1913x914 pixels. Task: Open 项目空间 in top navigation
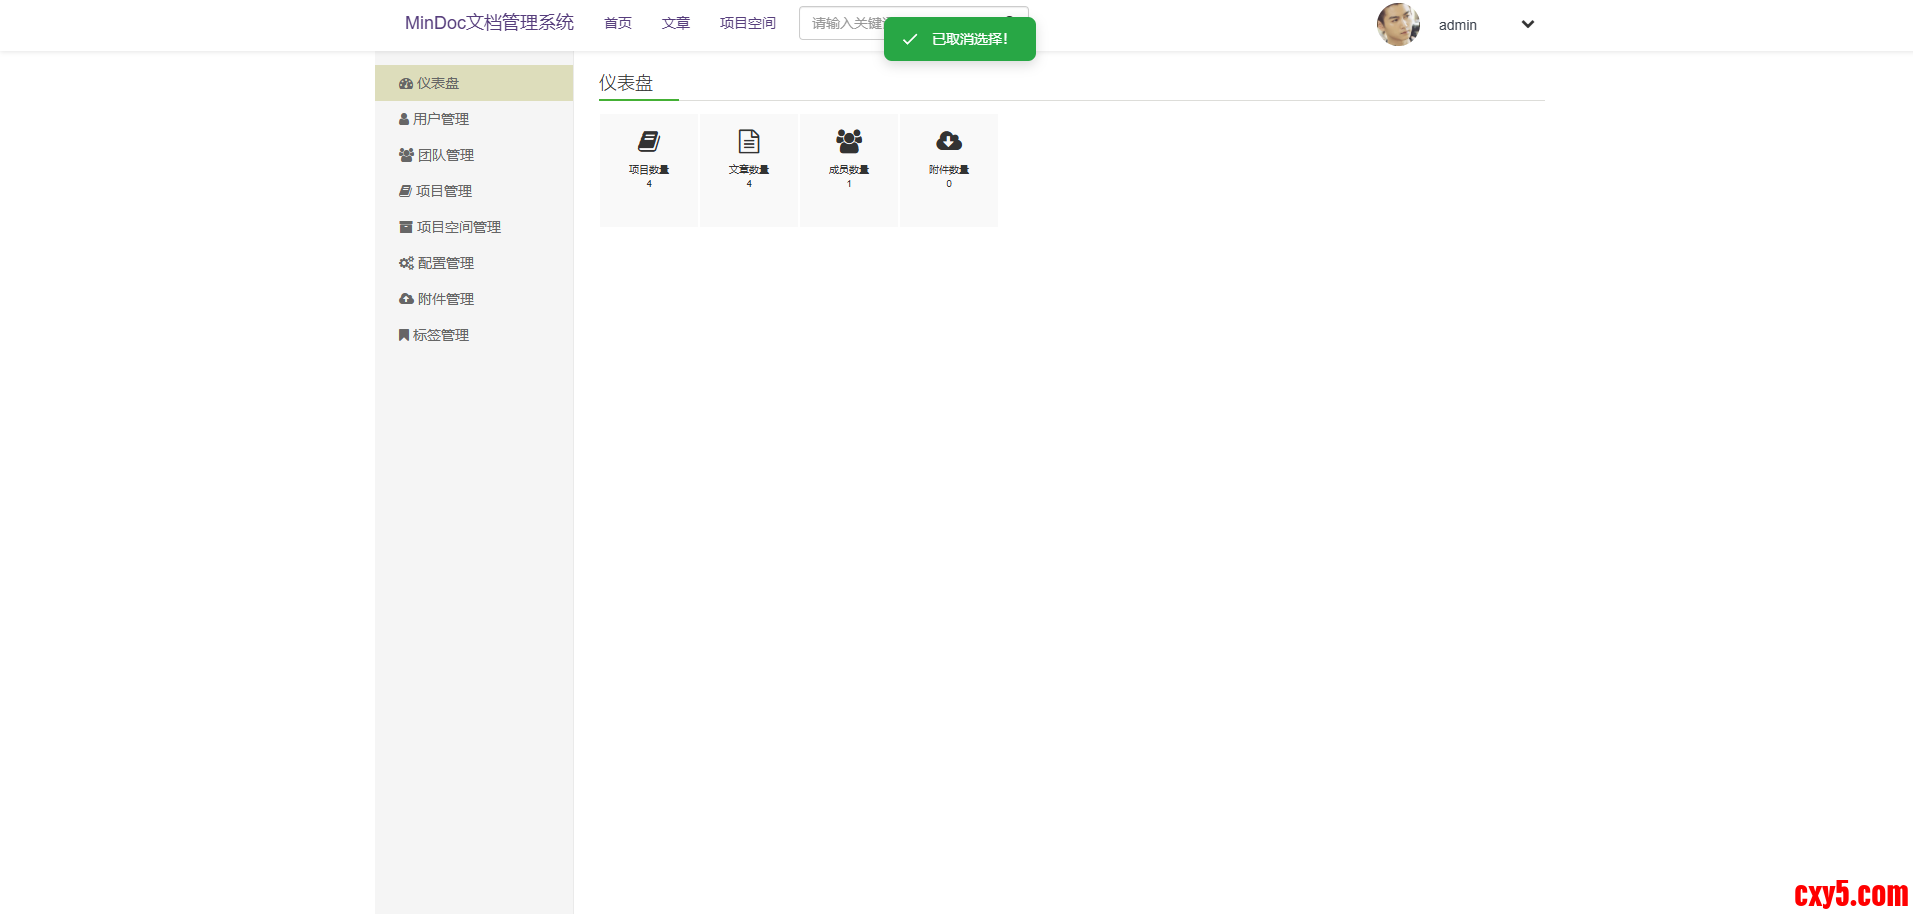[x=748, y=23]
